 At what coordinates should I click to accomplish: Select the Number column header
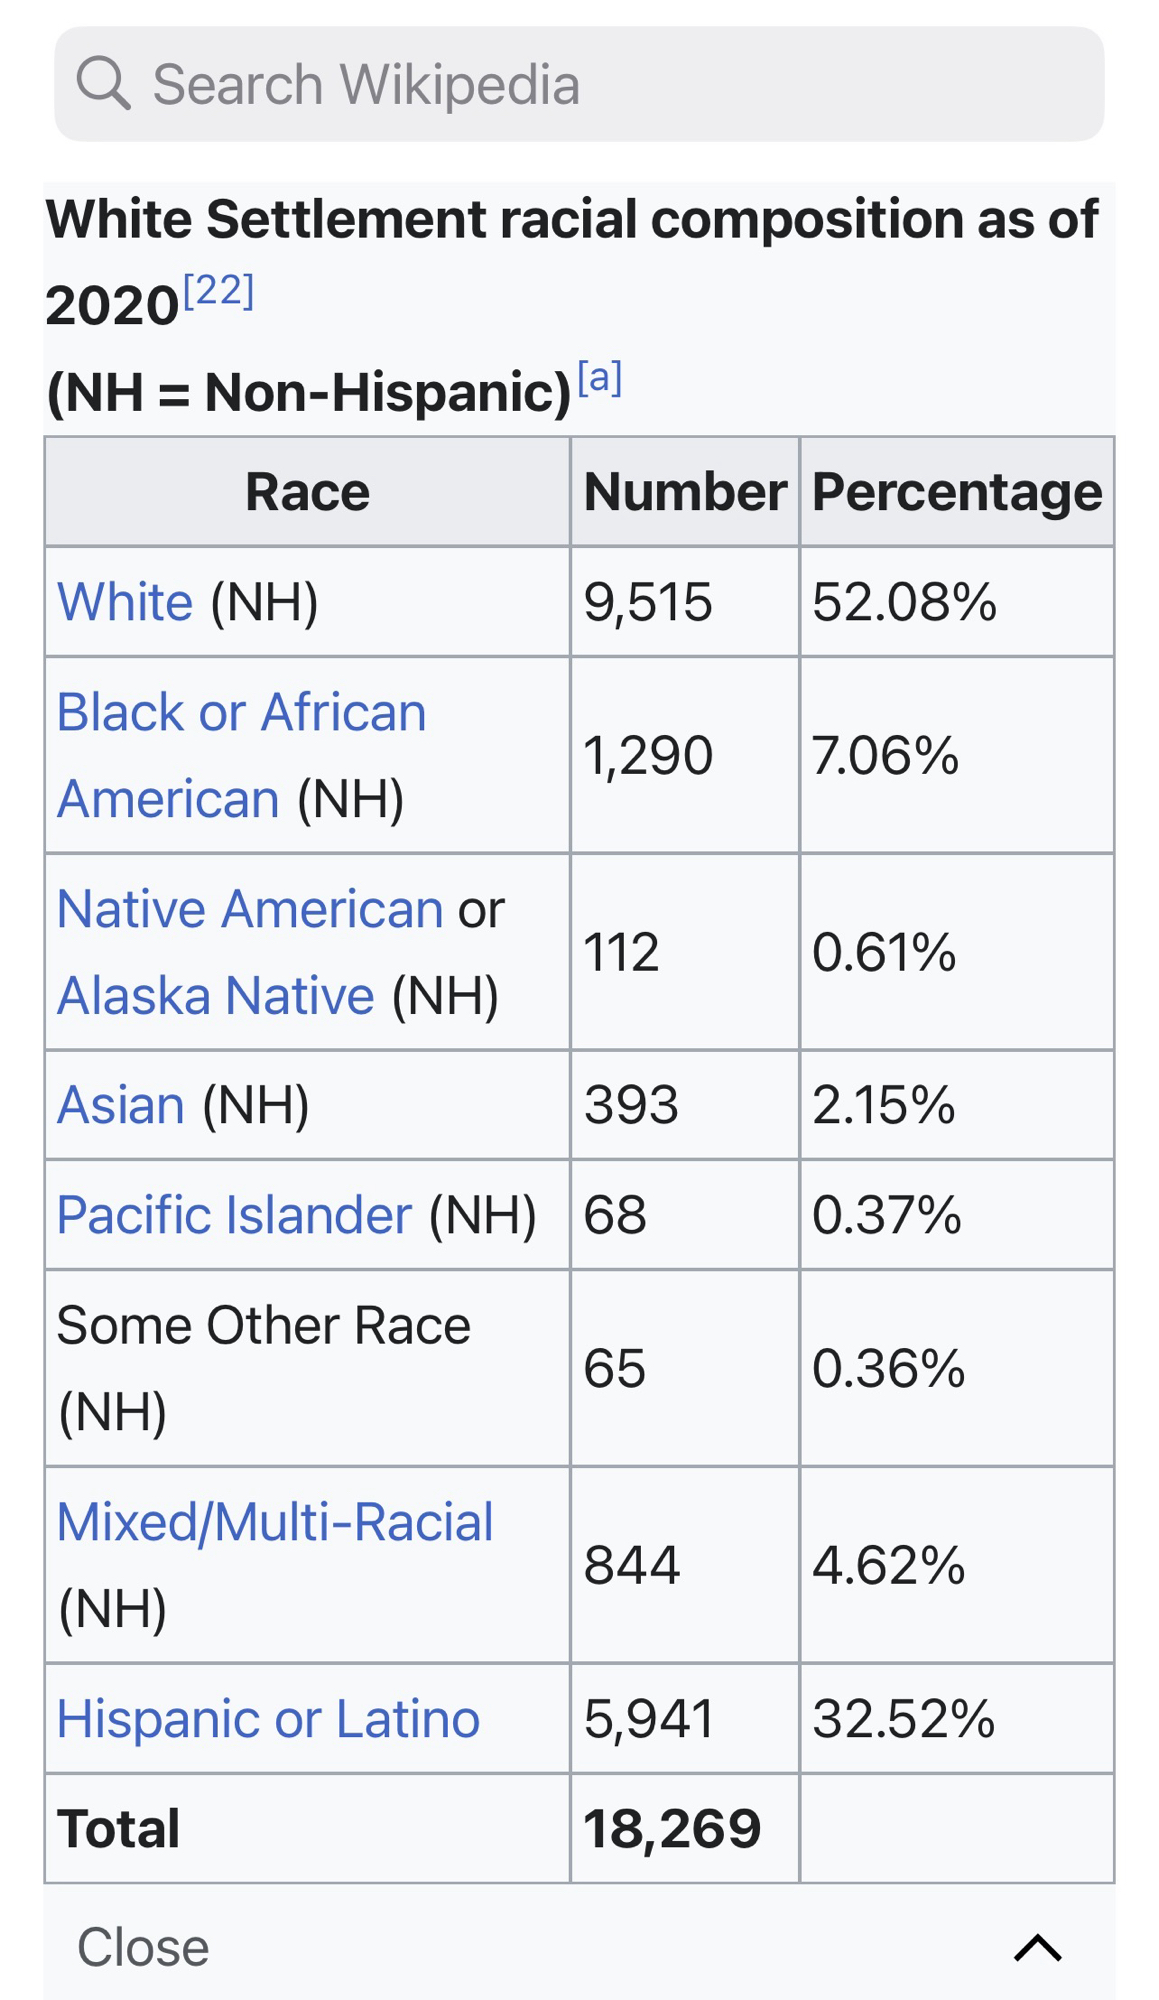pyautogui.click(x=684, y=492)
